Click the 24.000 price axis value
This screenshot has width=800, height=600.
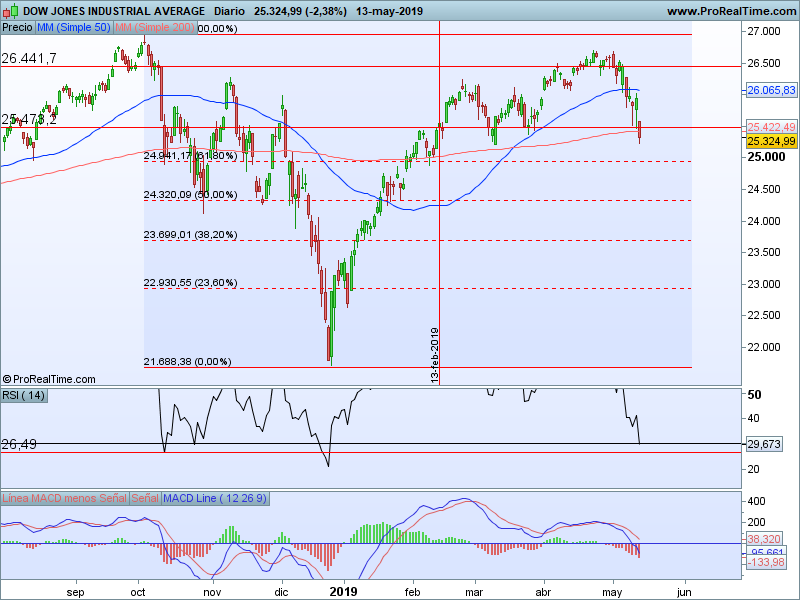point(764,221)
